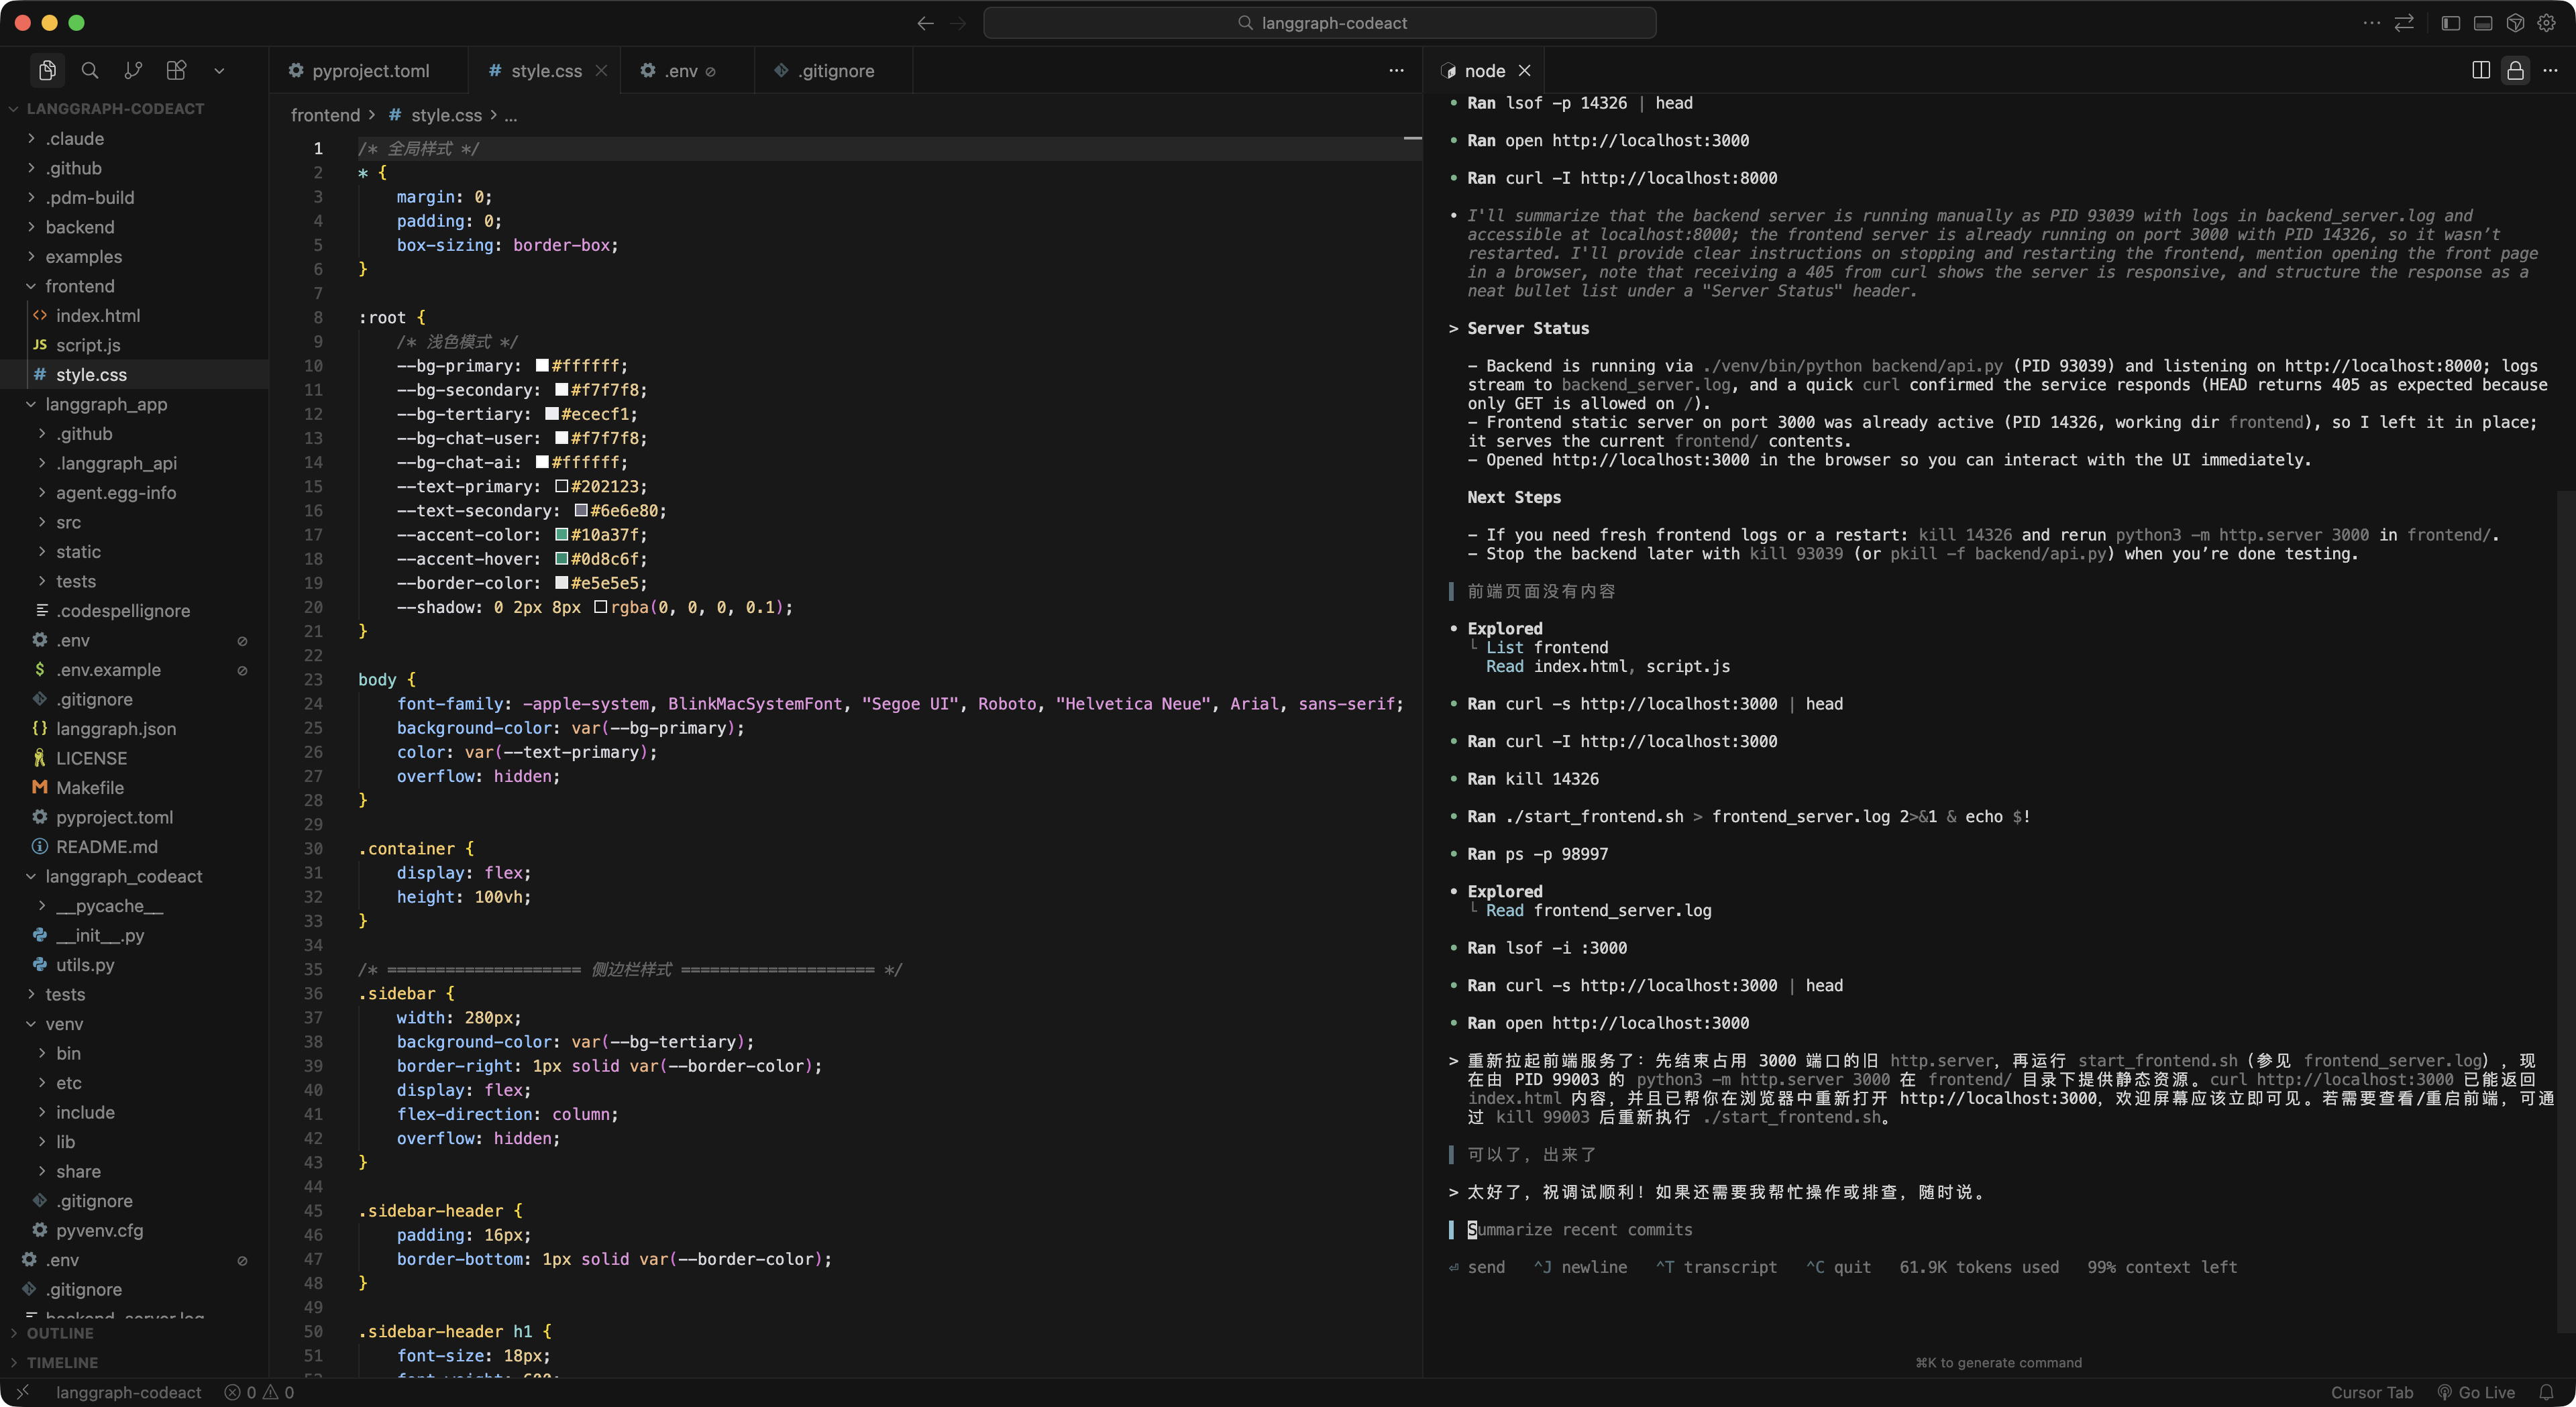This screenshot has height=1407, width=2576.
Task: Go forward with navigation arrow
Action: point(958,23)
